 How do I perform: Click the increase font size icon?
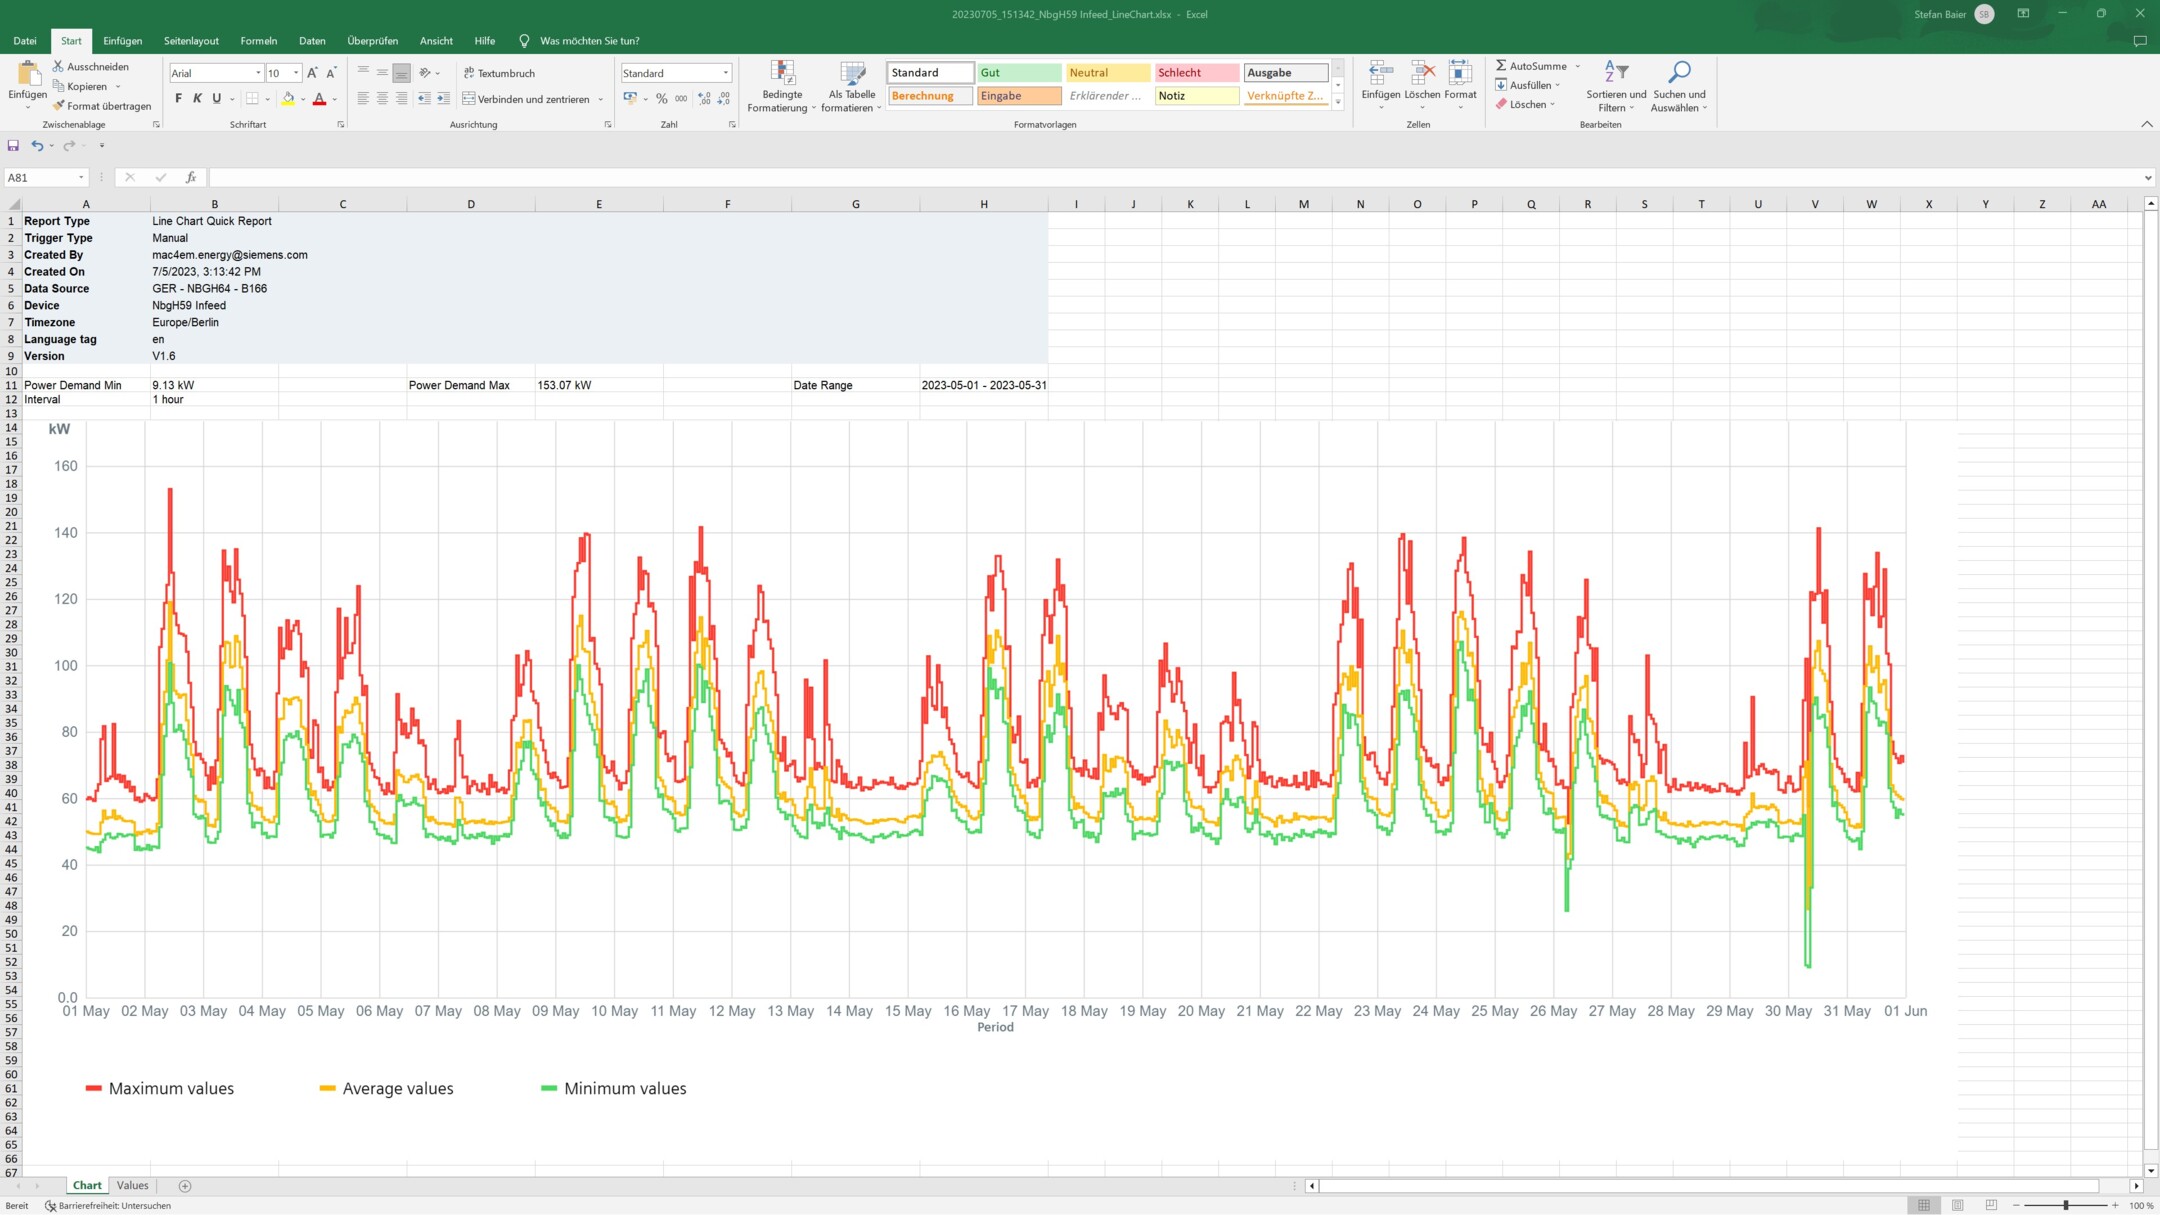click(312, 73)
